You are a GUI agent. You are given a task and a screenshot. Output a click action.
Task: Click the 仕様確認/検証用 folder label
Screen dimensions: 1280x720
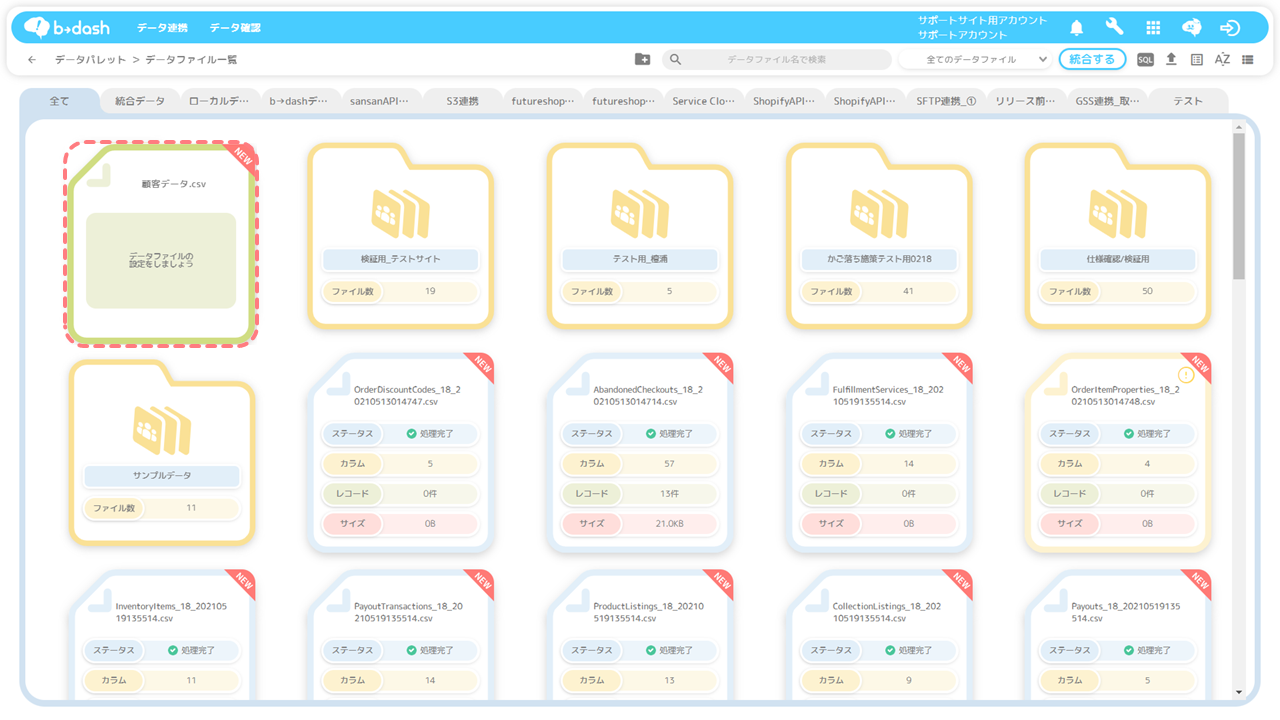point(1118,259)
